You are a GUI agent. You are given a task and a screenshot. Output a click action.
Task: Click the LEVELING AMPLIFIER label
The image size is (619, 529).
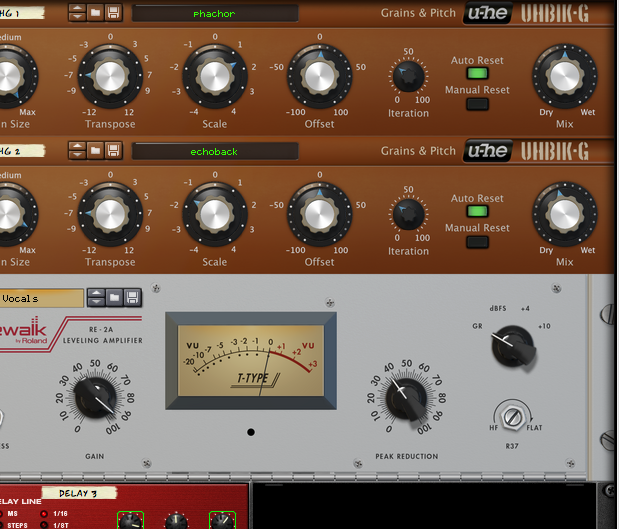coord(103,340)
